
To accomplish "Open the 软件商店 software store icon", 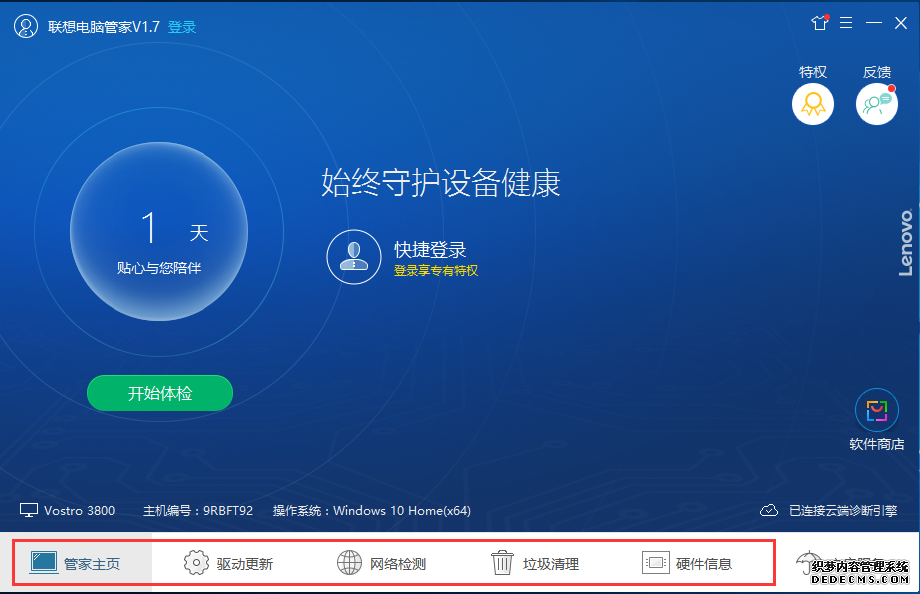I will (x=877, y=410).
